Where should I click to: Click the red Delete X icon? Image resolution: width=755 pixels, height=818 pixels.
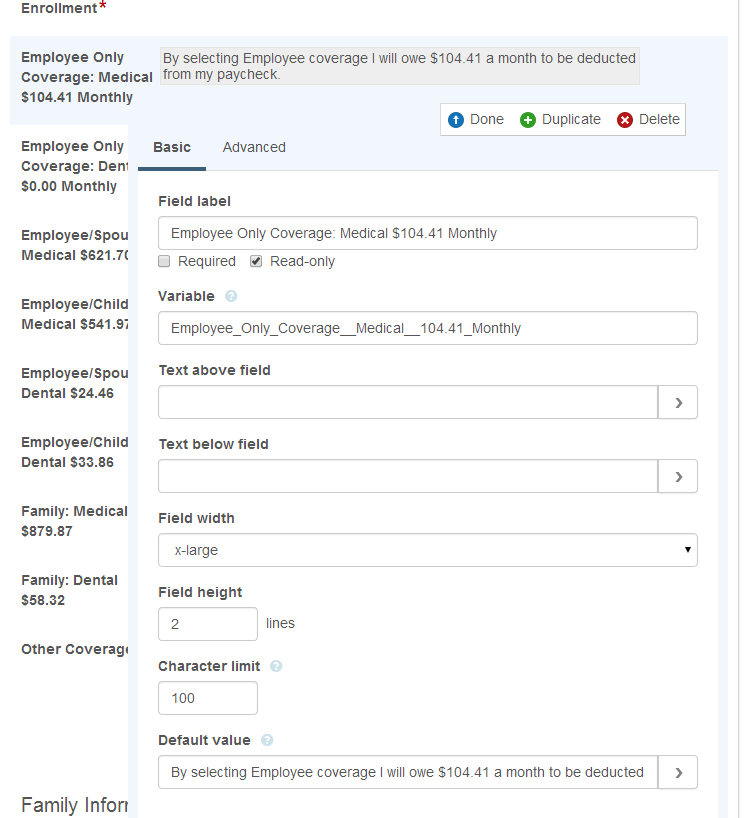pos(625,120)
